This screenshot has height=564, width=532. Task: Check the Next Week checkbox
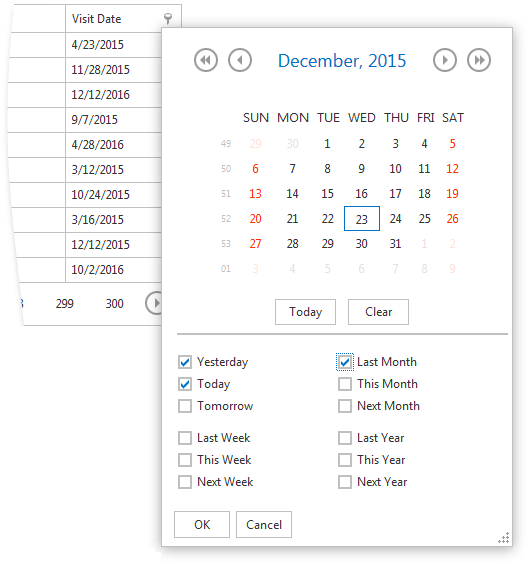coord(185,482)
